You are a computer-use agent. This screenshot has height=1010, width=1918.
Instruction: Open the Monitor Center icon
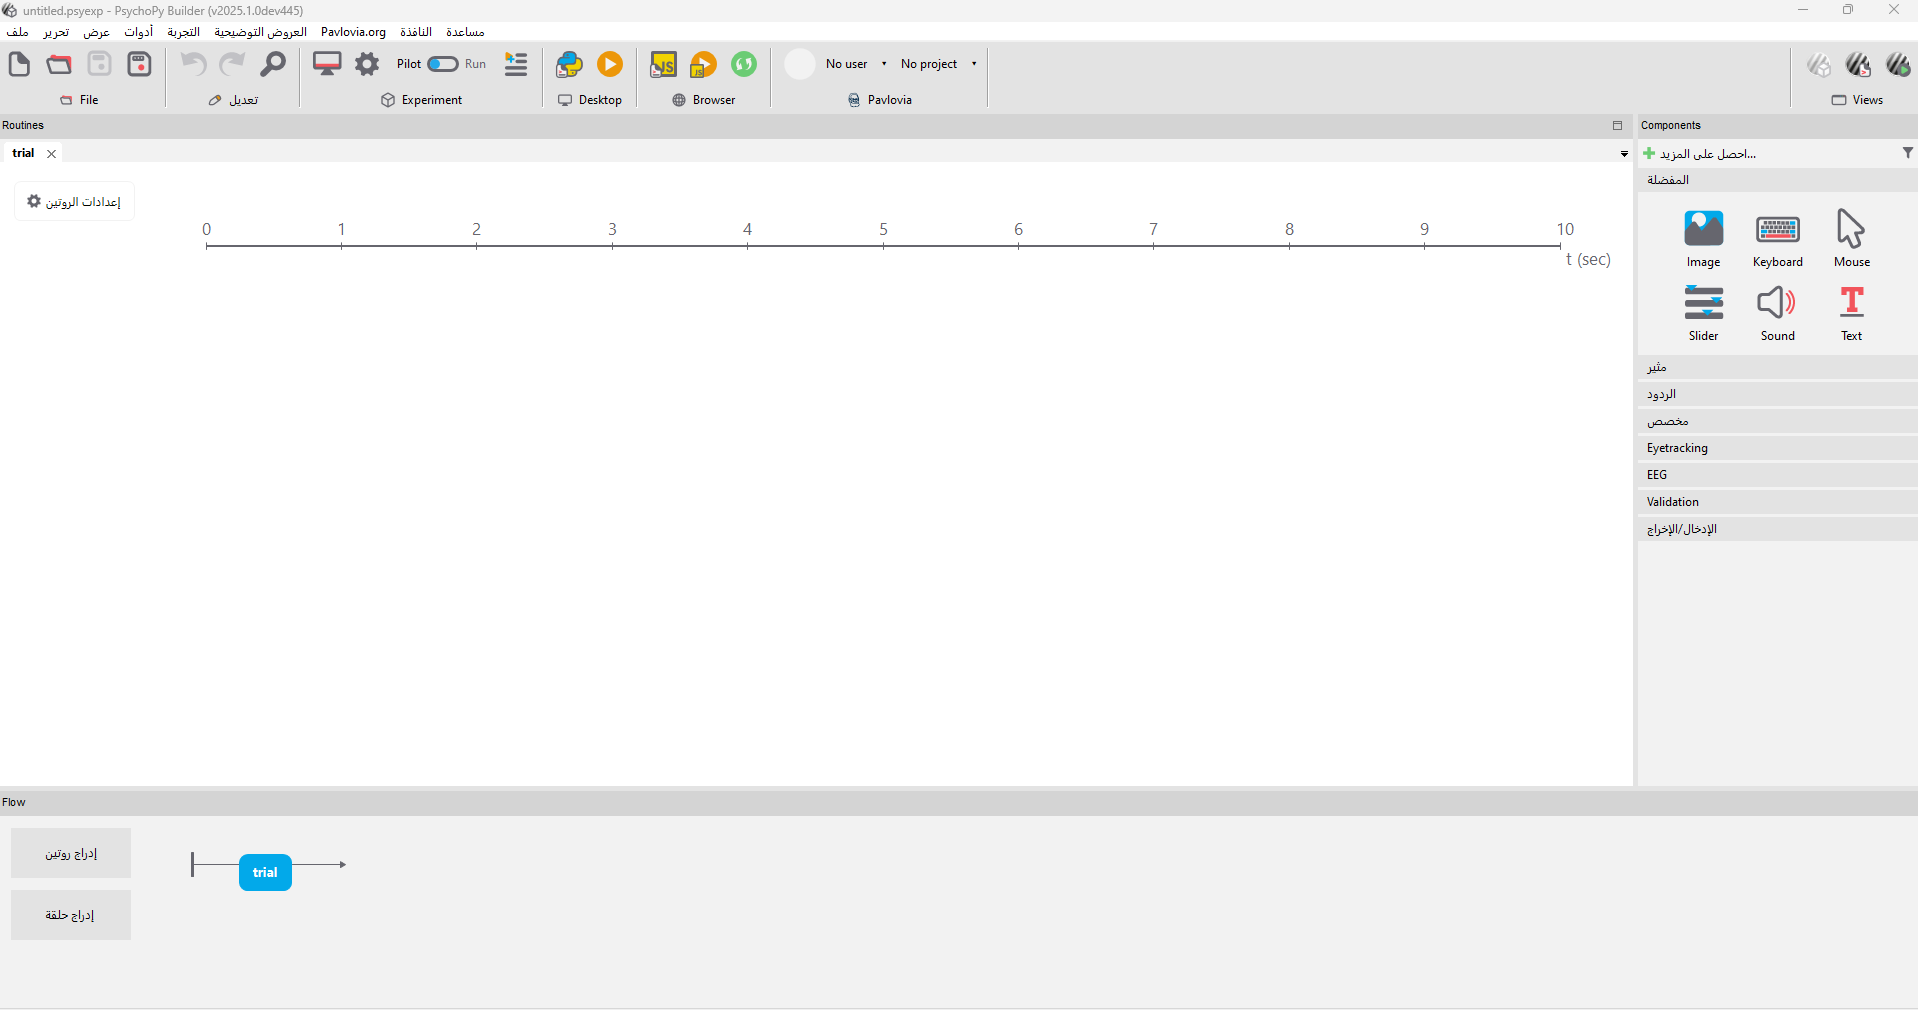click(327, 65)
